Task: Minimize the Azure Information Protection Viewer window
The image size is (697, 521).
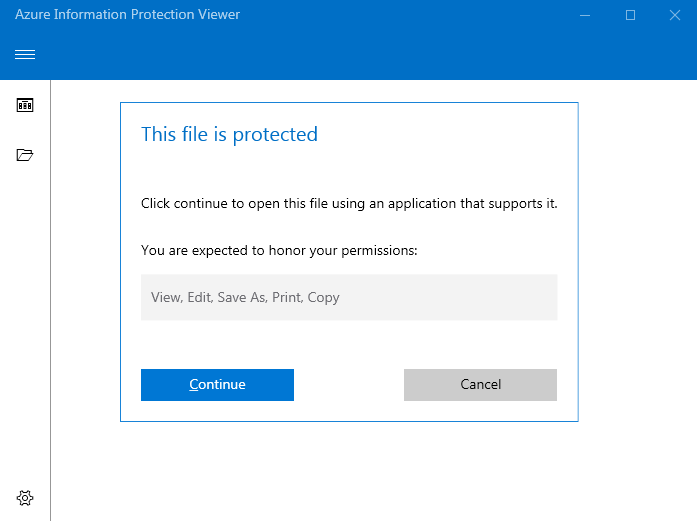Action: point(585,15)
